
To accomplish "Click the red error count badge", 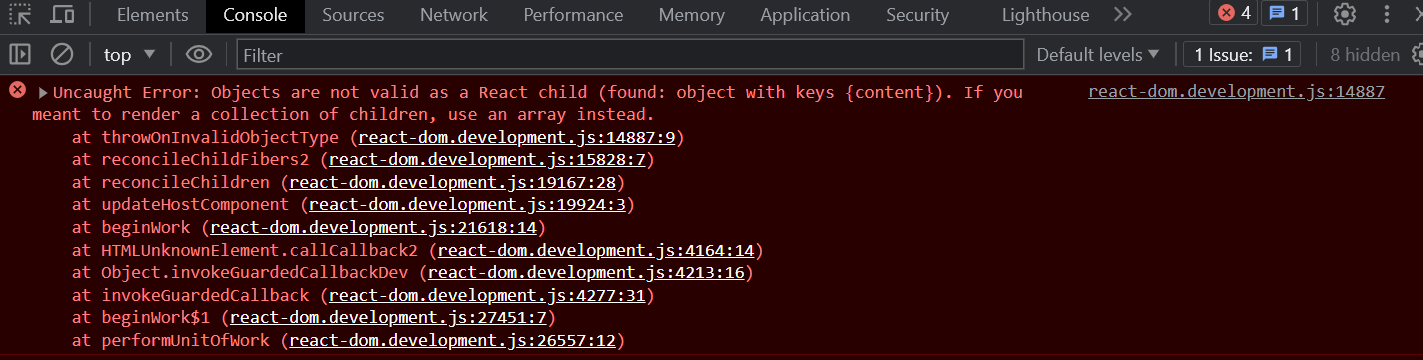I will pyautogui.click(x=1235, y=13).
